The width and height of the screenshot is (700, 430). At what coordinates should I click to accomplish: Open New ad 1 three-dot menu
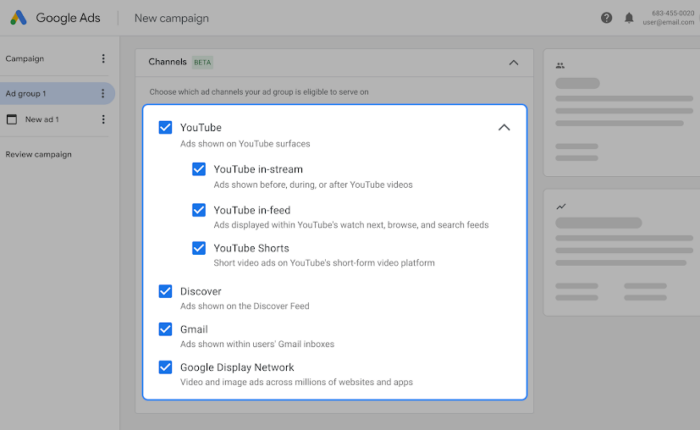point(102,119)
